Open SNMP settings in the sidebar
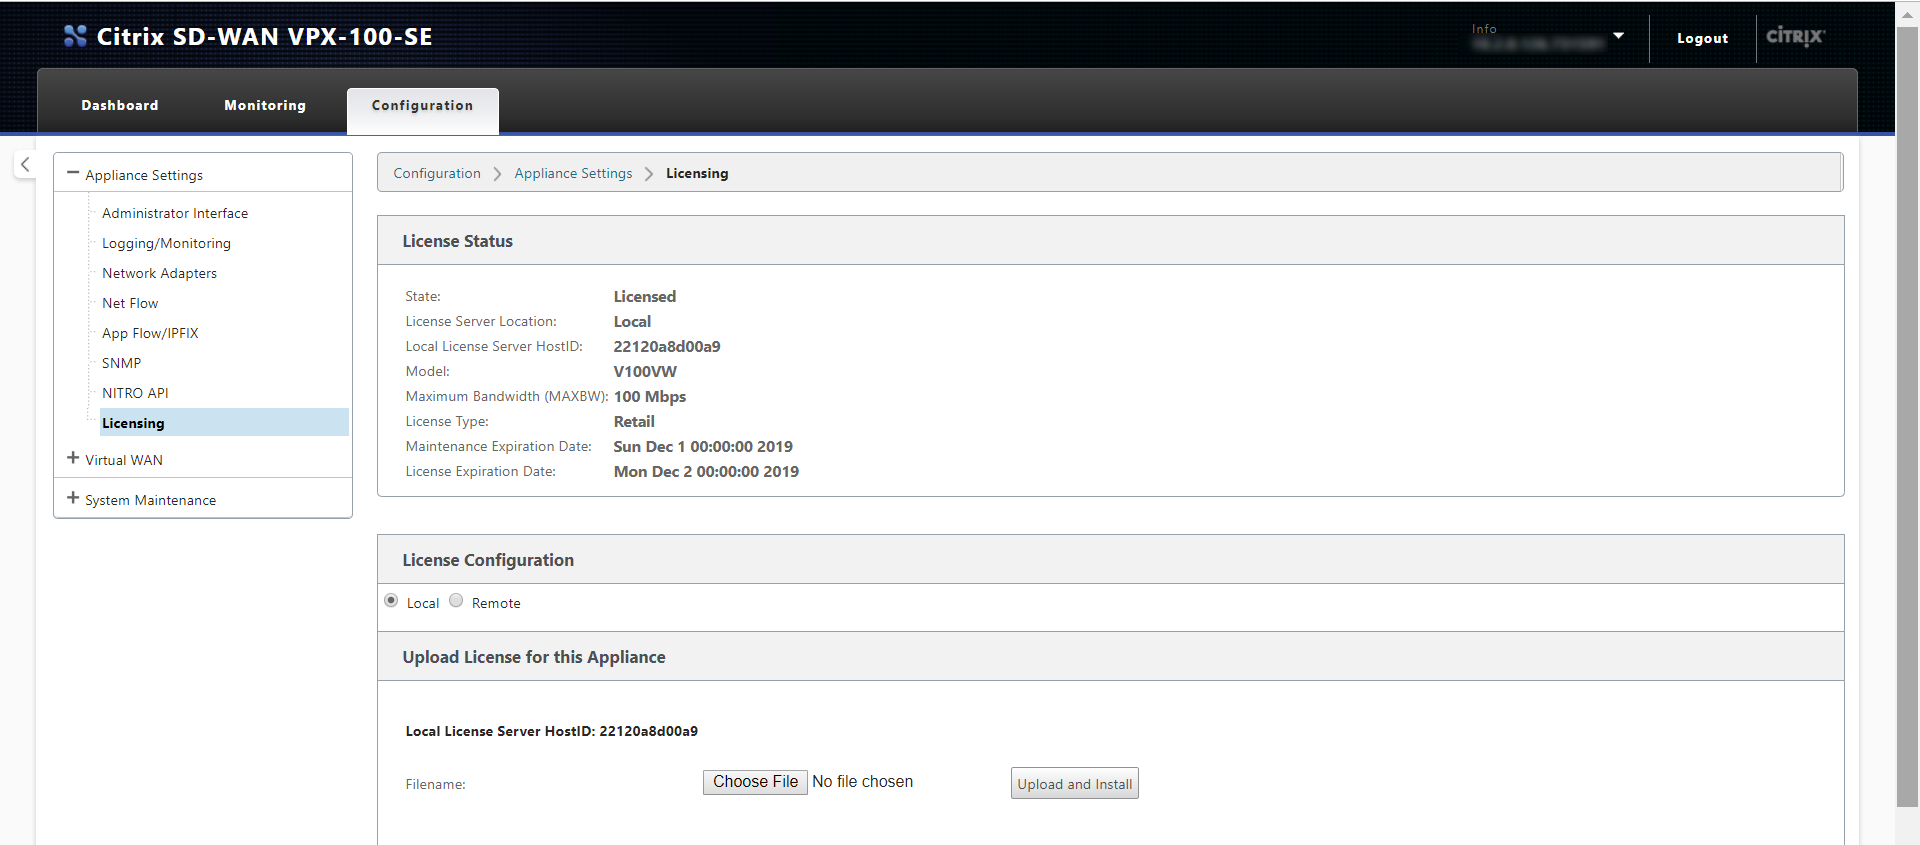The height and width of the screenshot is (845, 1920). tap(121, 363)
